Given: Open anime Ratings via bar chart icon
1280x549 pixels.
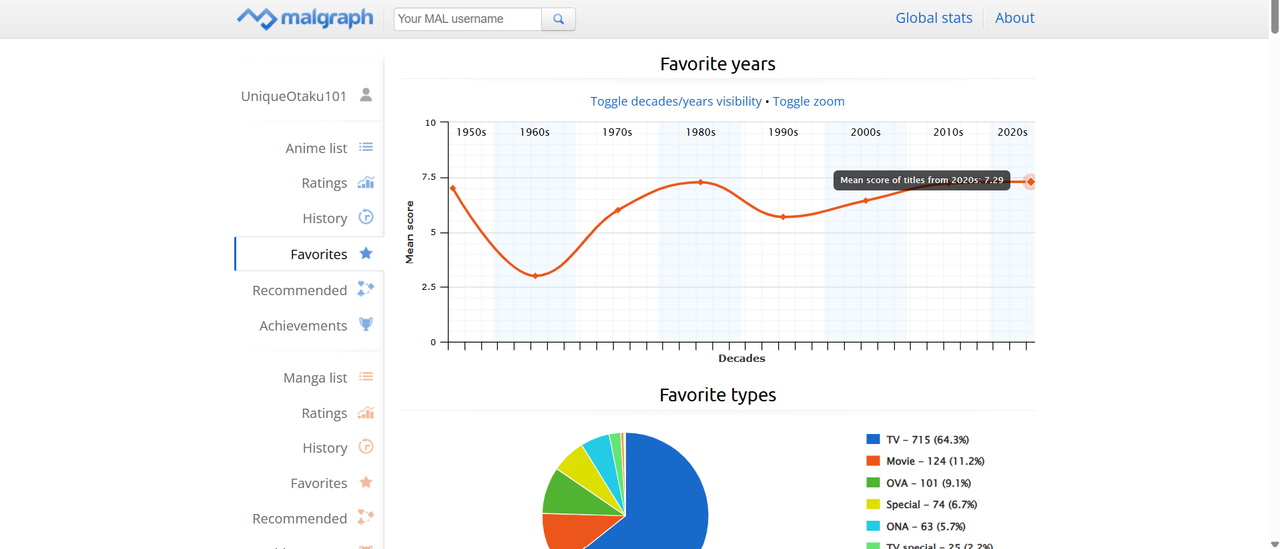Looking at the screenshot, I should (x=366, y=182).
